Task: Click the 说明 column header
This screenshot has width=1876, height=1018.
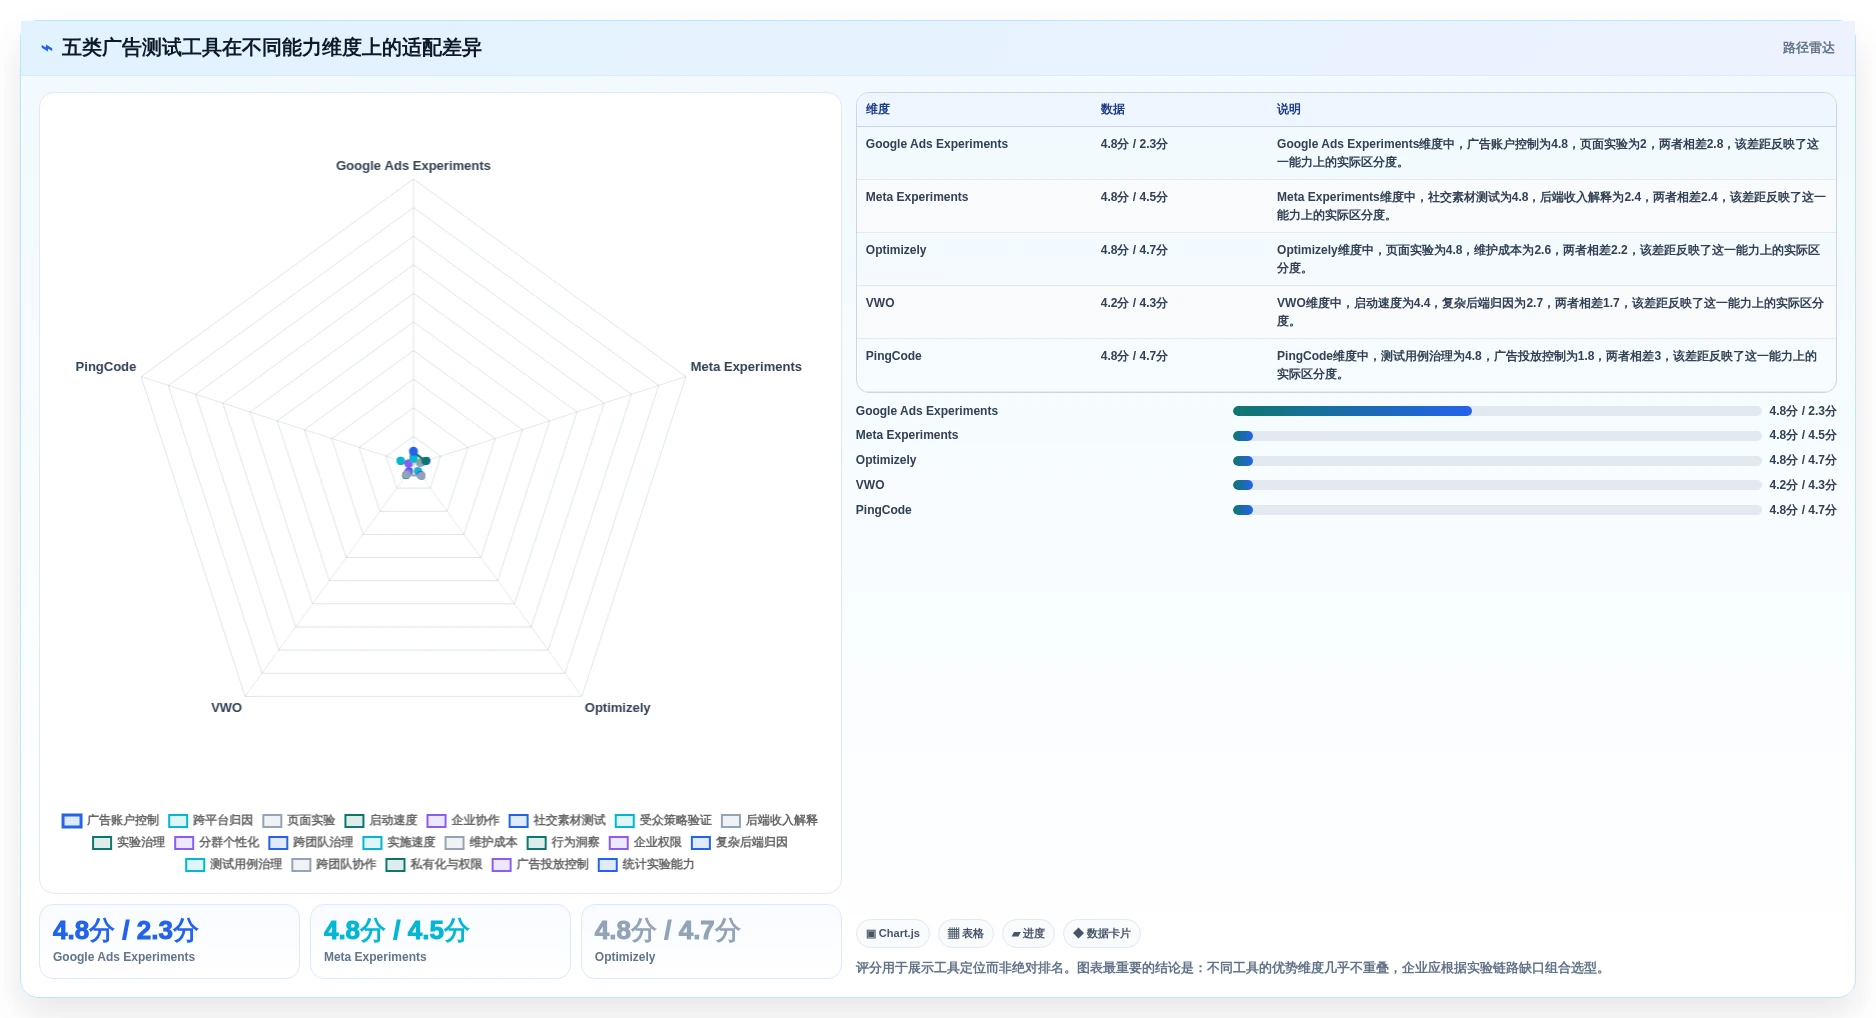Action: point(1288,109)
